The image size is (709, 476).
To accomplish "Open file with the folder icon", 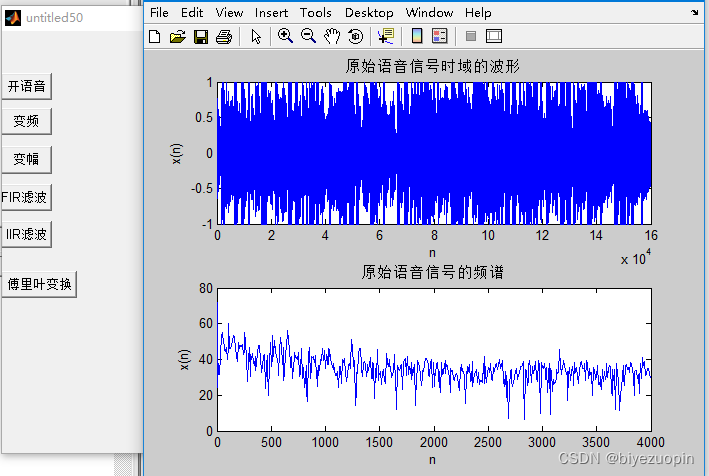I will (x=178, y=36).
